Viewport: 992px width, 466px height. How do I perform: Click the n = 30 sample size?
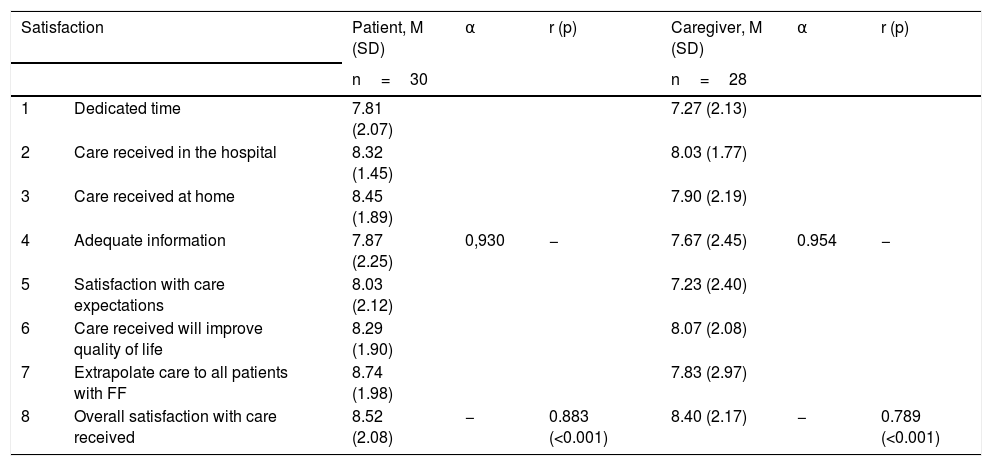385,79
